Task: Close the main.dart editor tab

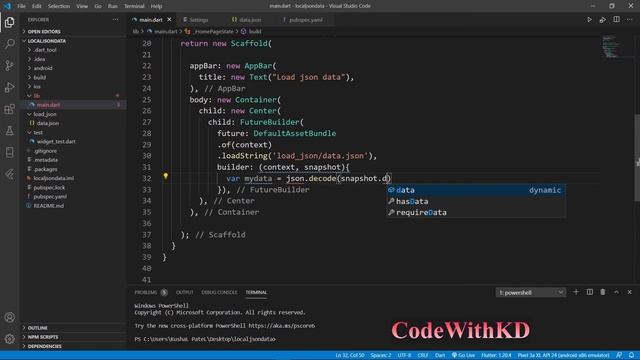Action: tap(169, 20)
